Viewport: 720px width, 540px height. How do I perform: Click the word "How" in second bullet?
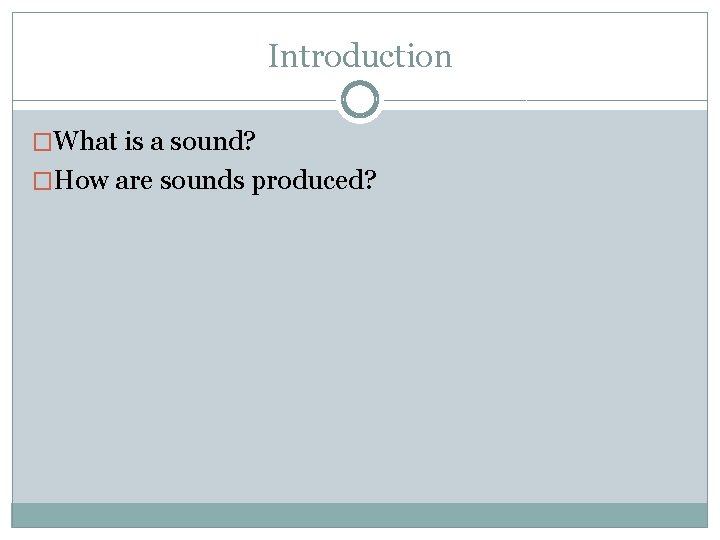click(81, 180)
